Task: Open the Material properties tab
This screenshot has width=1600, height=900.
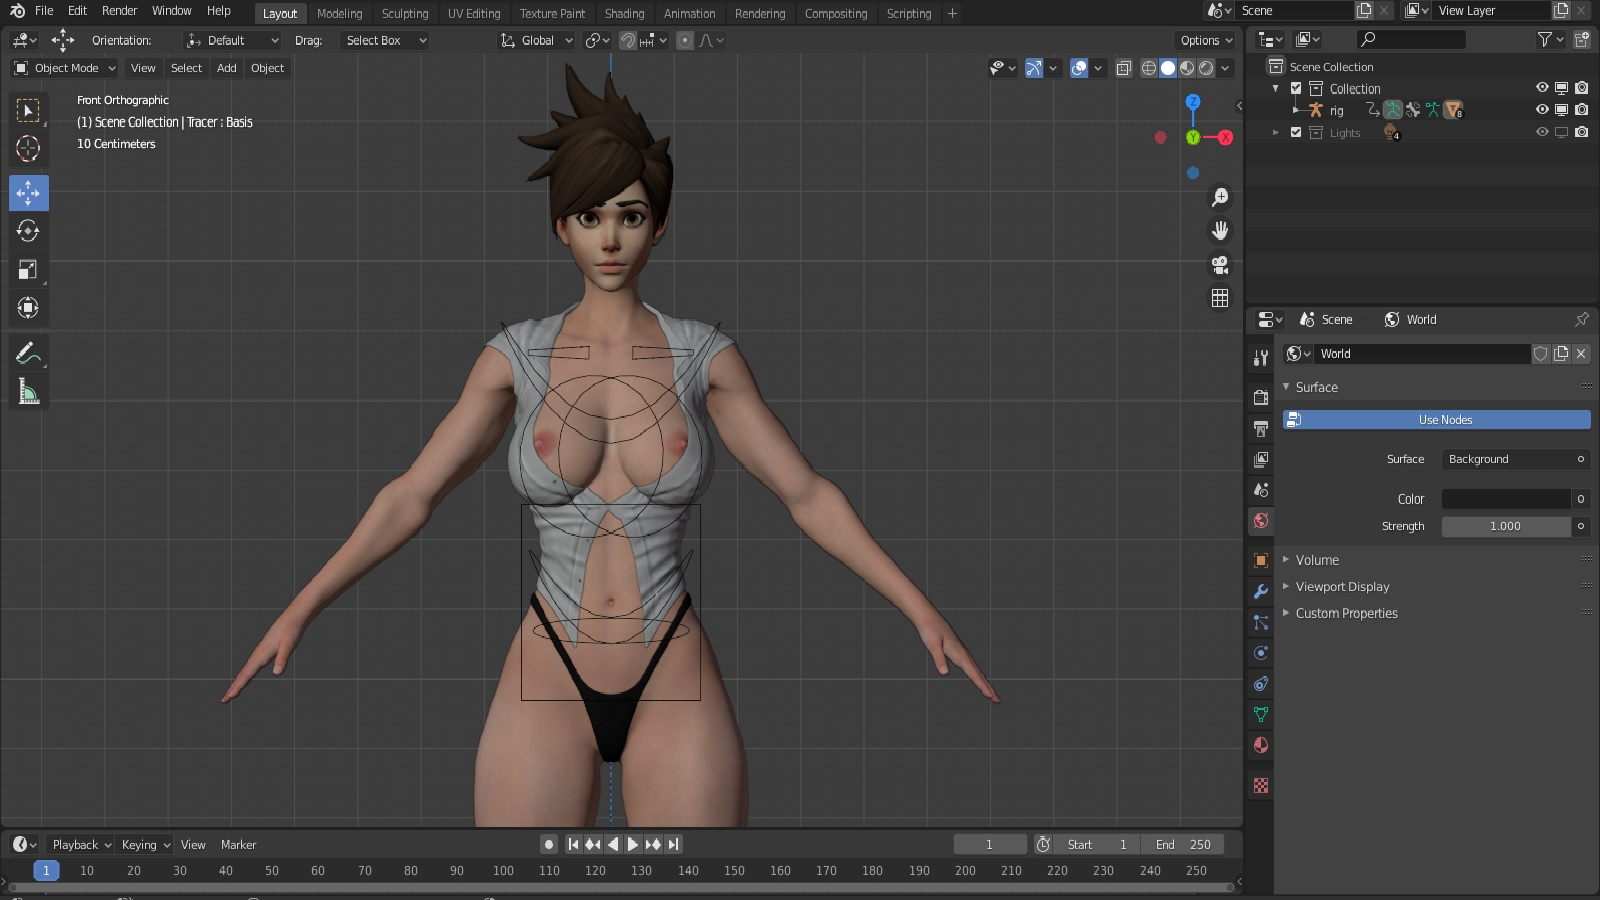Action: [1261, 745]
